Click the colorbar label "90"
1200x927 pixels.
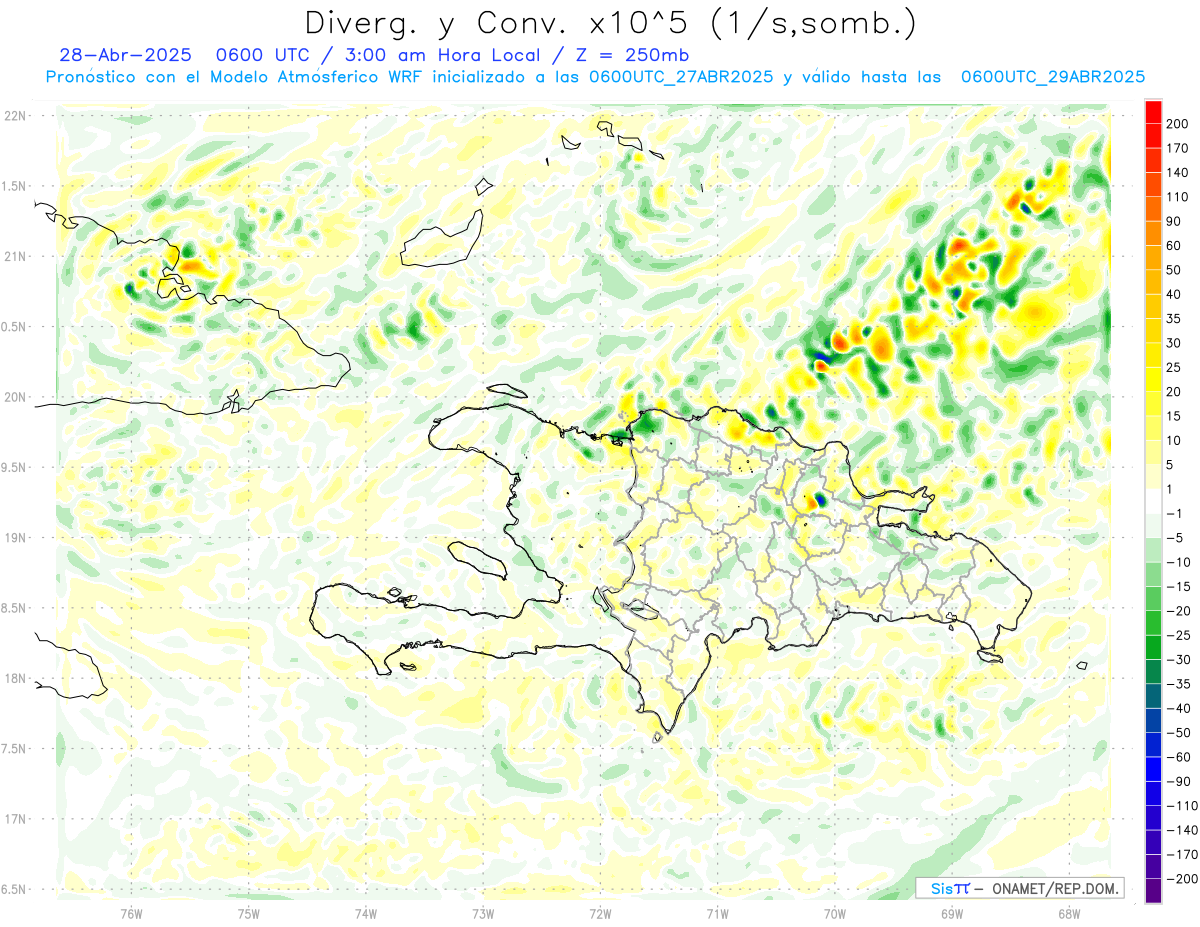[1175, 221]
